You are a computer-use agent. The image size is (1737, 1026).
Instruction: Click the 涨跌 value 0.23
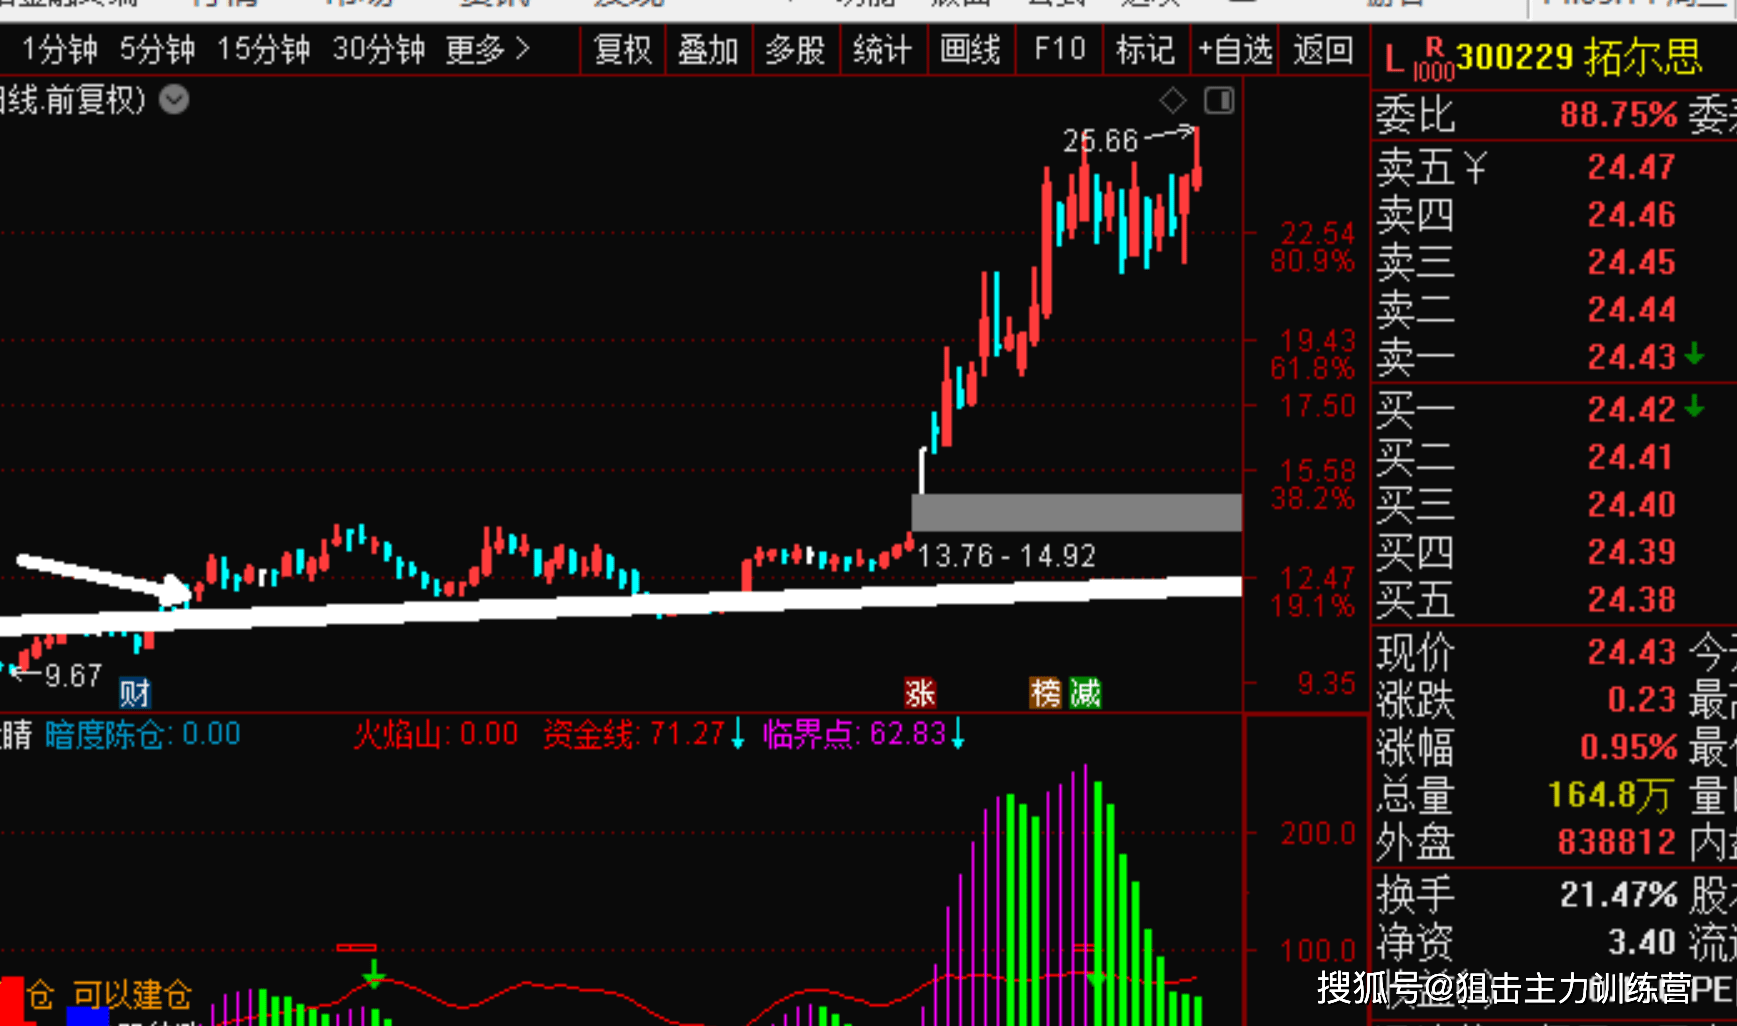tap(1641, 699)
